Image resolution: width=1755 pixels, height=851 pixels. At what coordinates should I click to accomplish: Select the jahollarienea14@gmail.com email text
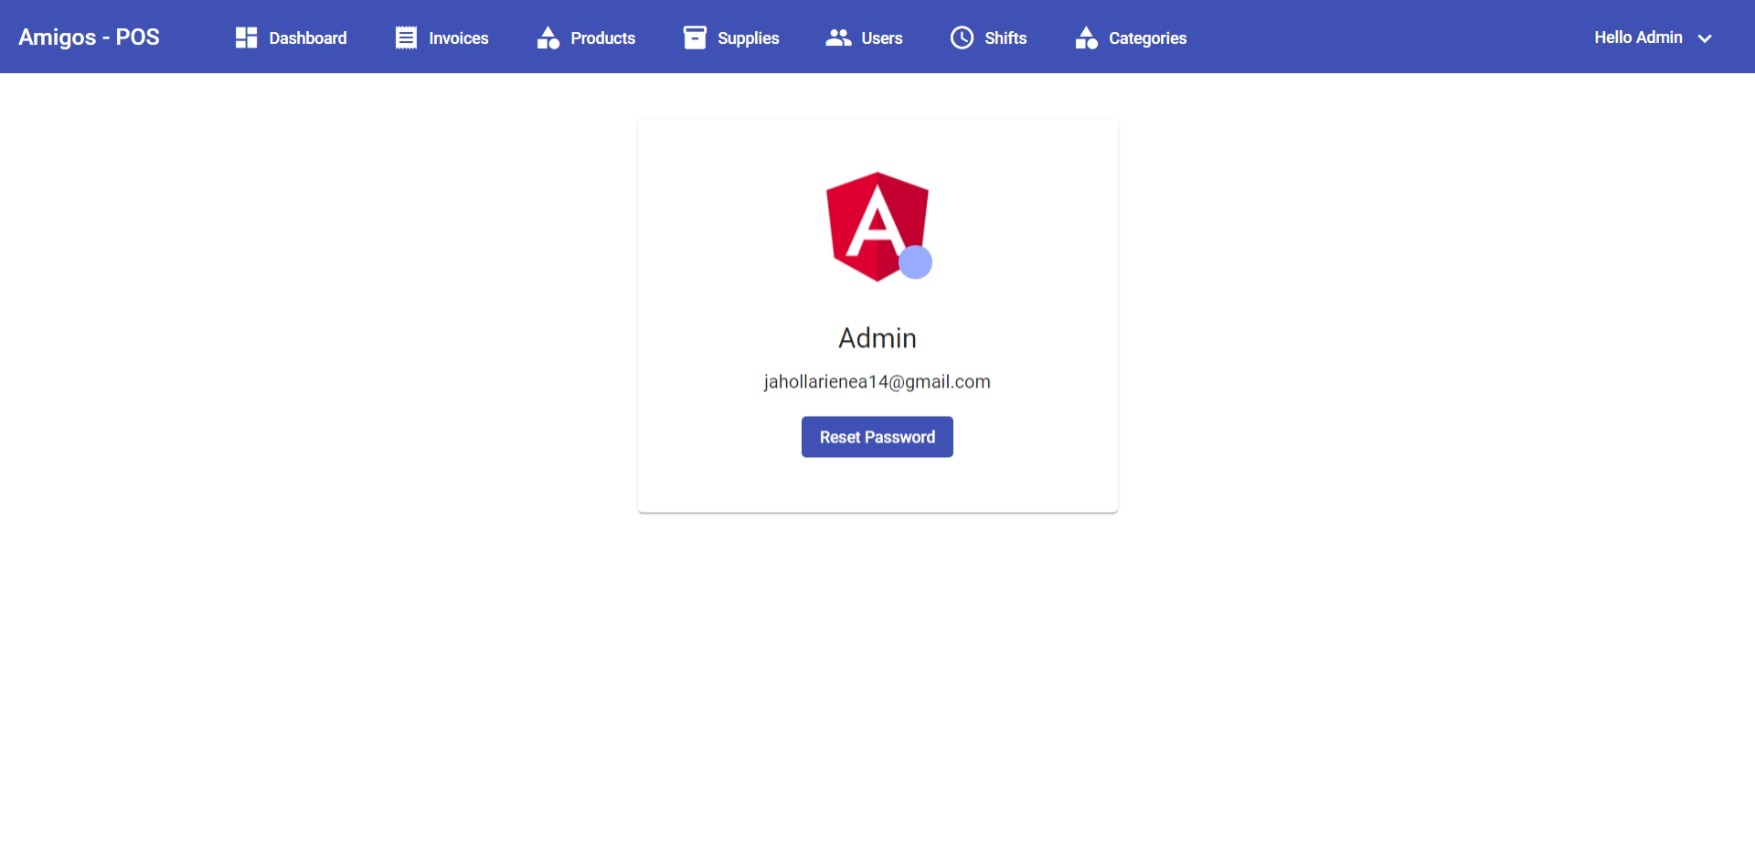click(877, 382)
